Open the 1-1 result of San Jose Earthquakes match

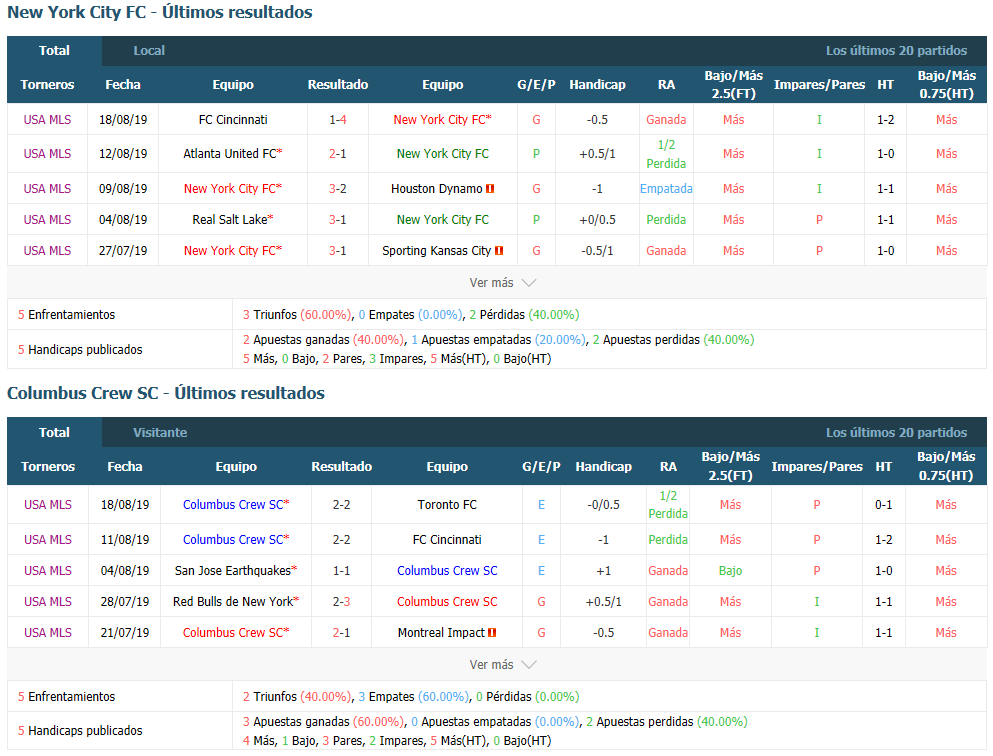click(x=341, y=570)
